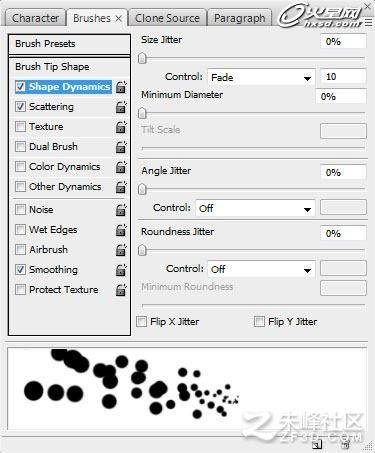Enable the Wet Edges checkbox
The image size is (375, 453).
(x=20, y=230)
